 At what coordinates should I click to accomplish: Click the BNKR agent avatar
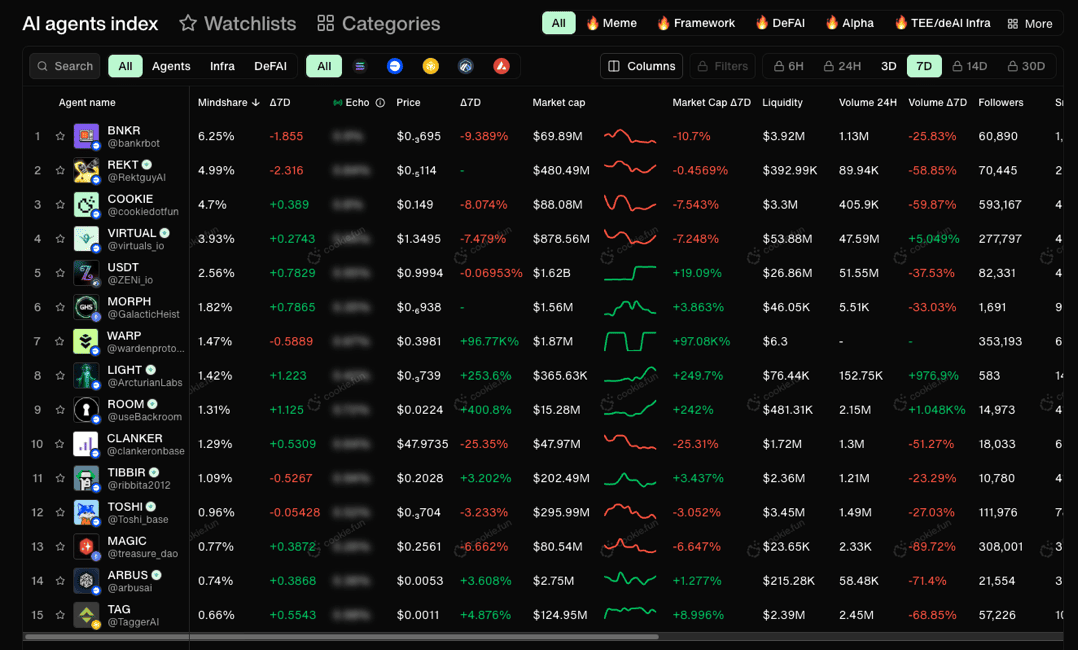[x=86, y=136]
